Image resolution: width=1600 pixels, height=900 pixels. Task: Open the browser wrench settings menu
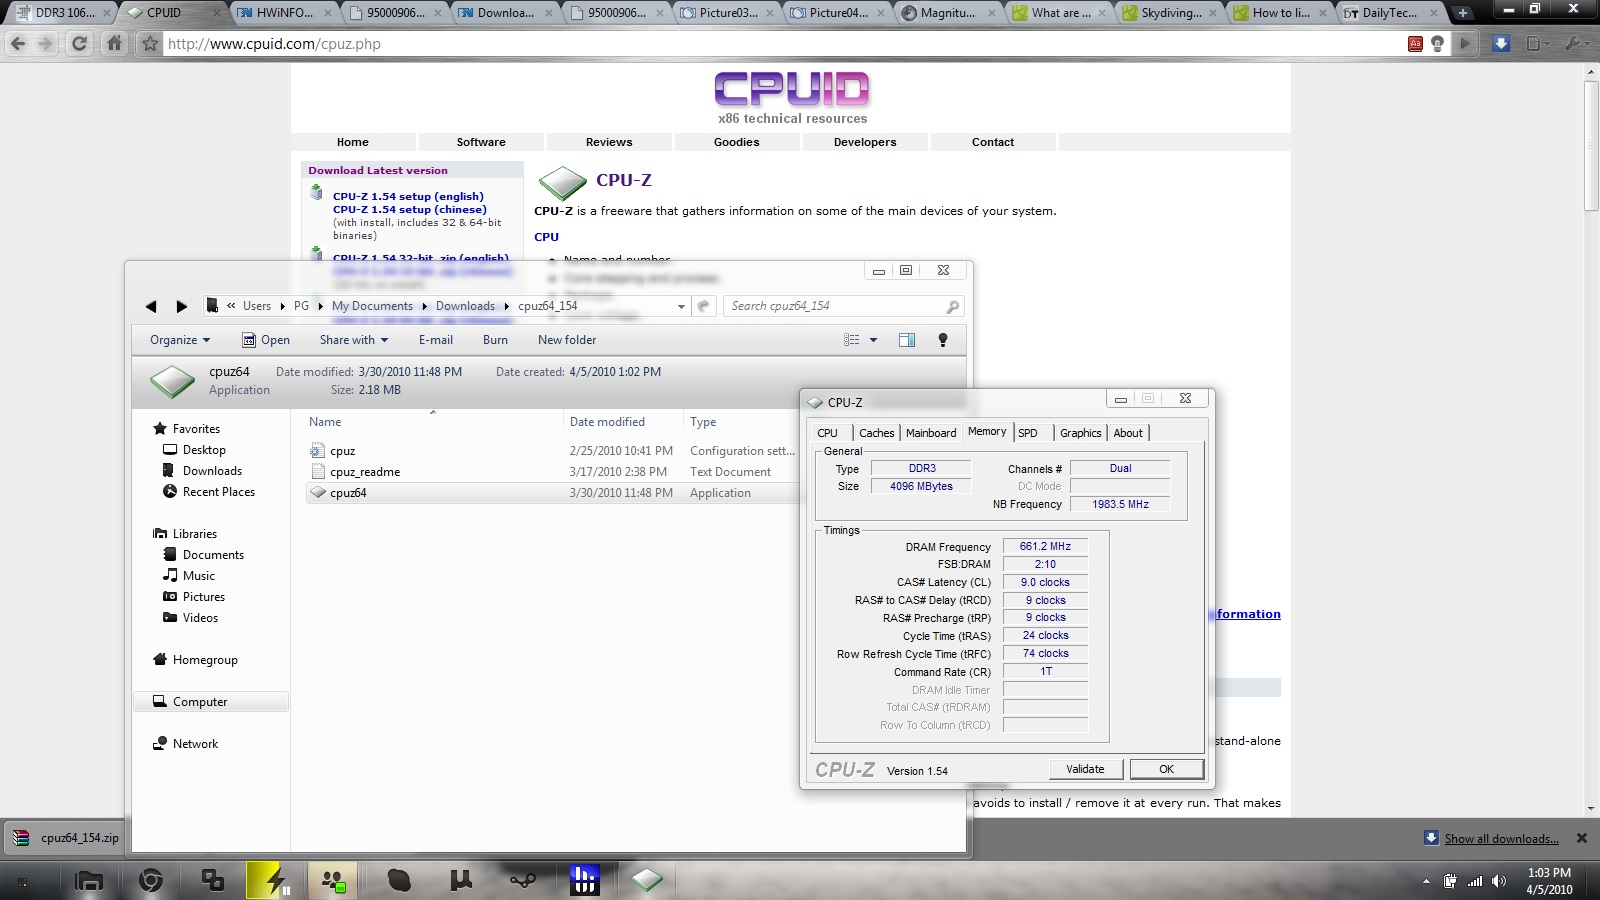1576,44
